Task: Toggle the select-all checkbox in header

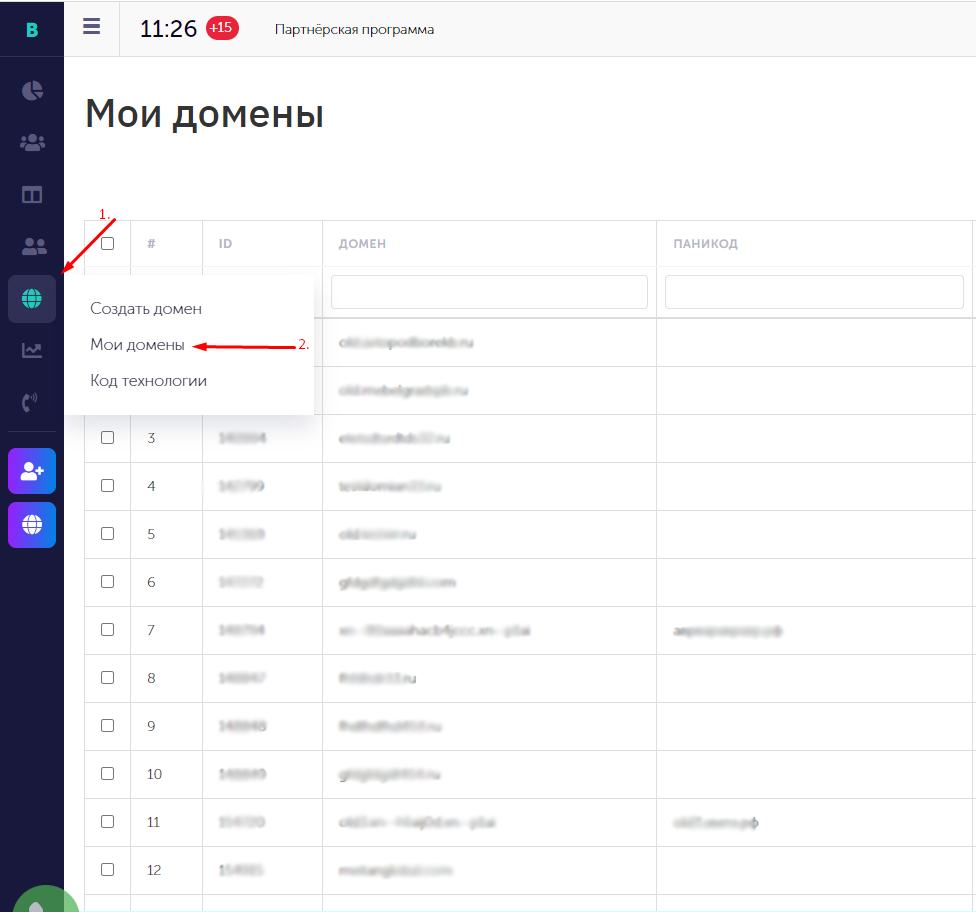Action: [108, 243]
